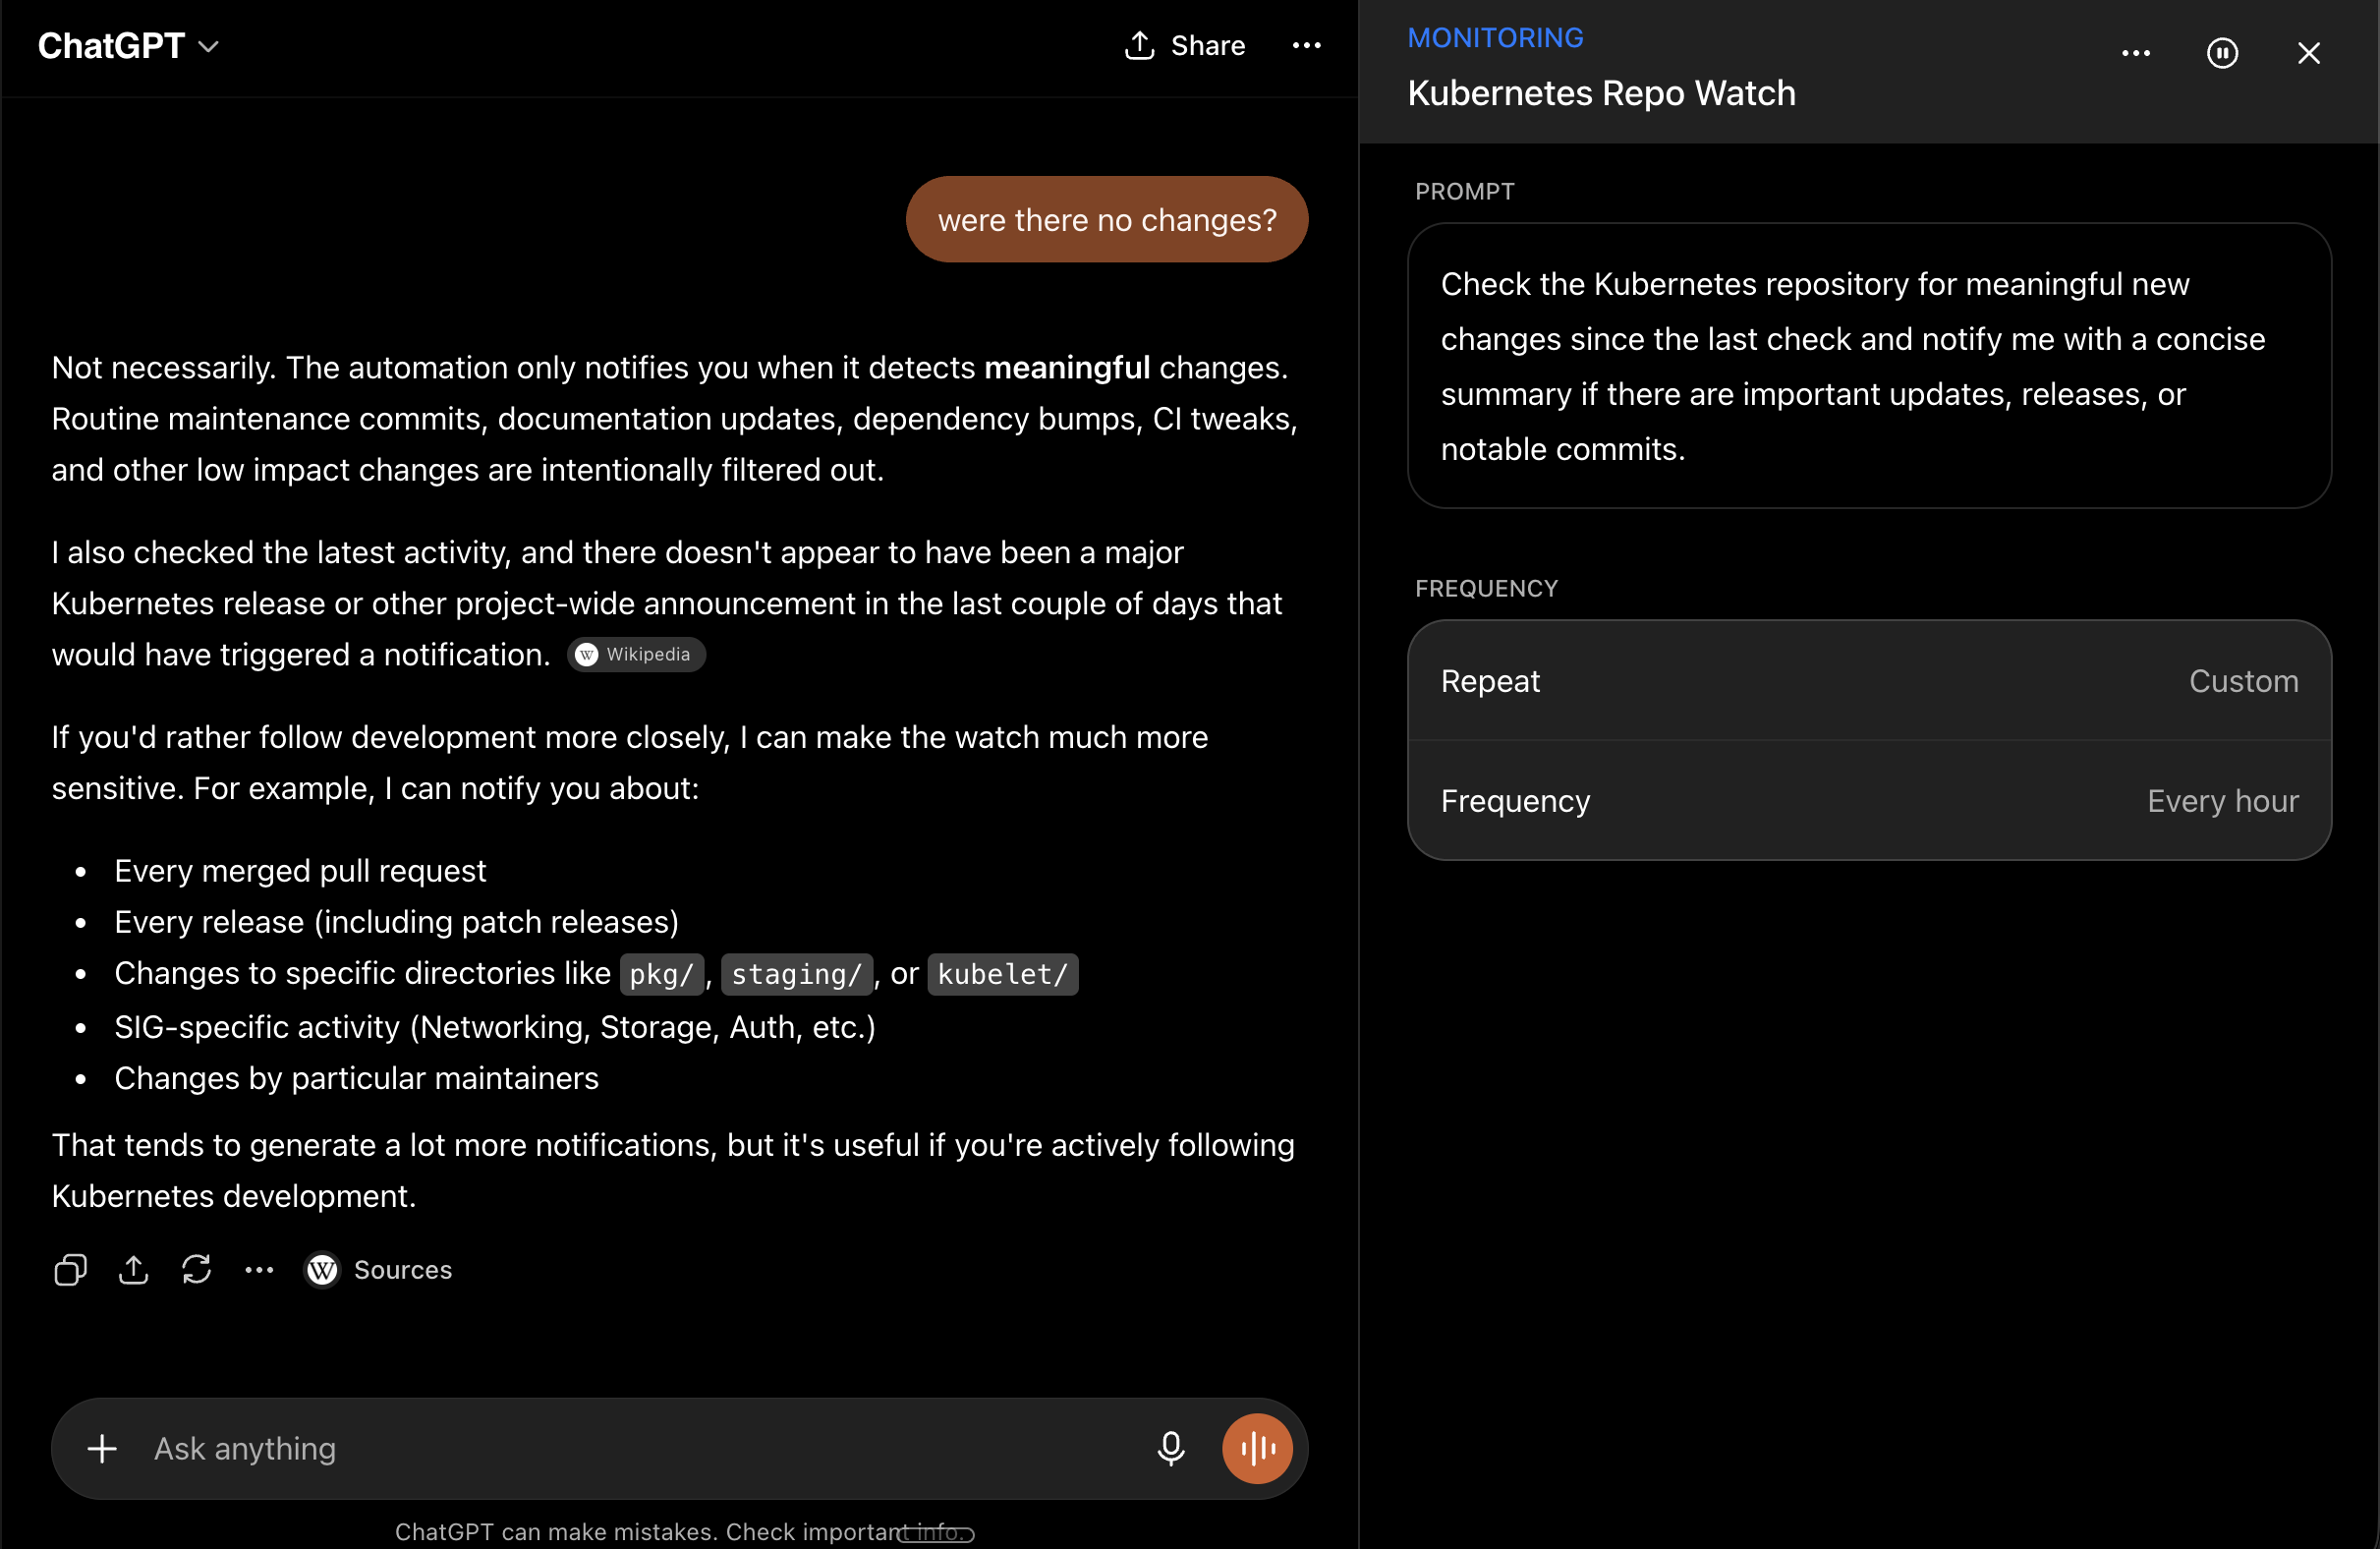
Task: Click the kubelet/ code snippet
Action: [x=1003, y=974]
